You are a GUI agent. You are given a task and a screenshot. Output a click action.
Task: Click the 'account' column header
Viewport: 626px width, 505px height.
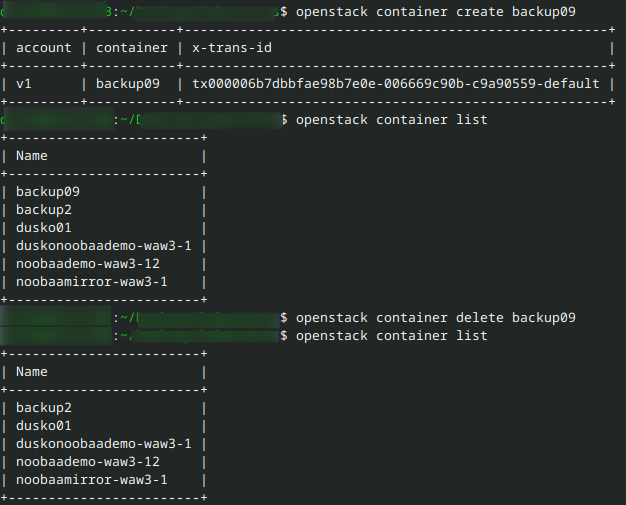pyautogui.click(x=44, y=48)
